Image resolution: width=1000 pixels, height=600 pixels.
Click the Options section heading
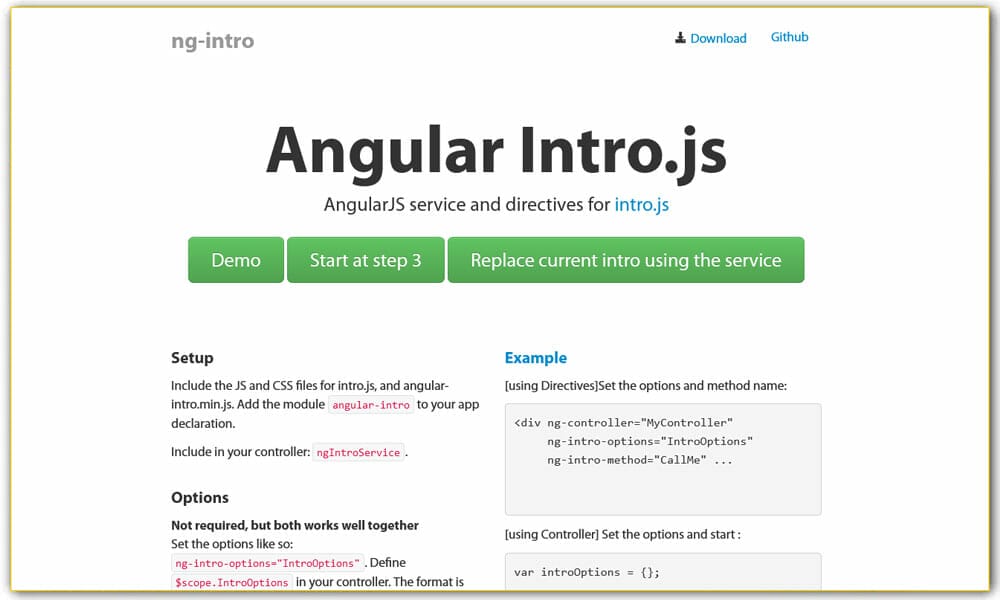click(x=200, y=497)
